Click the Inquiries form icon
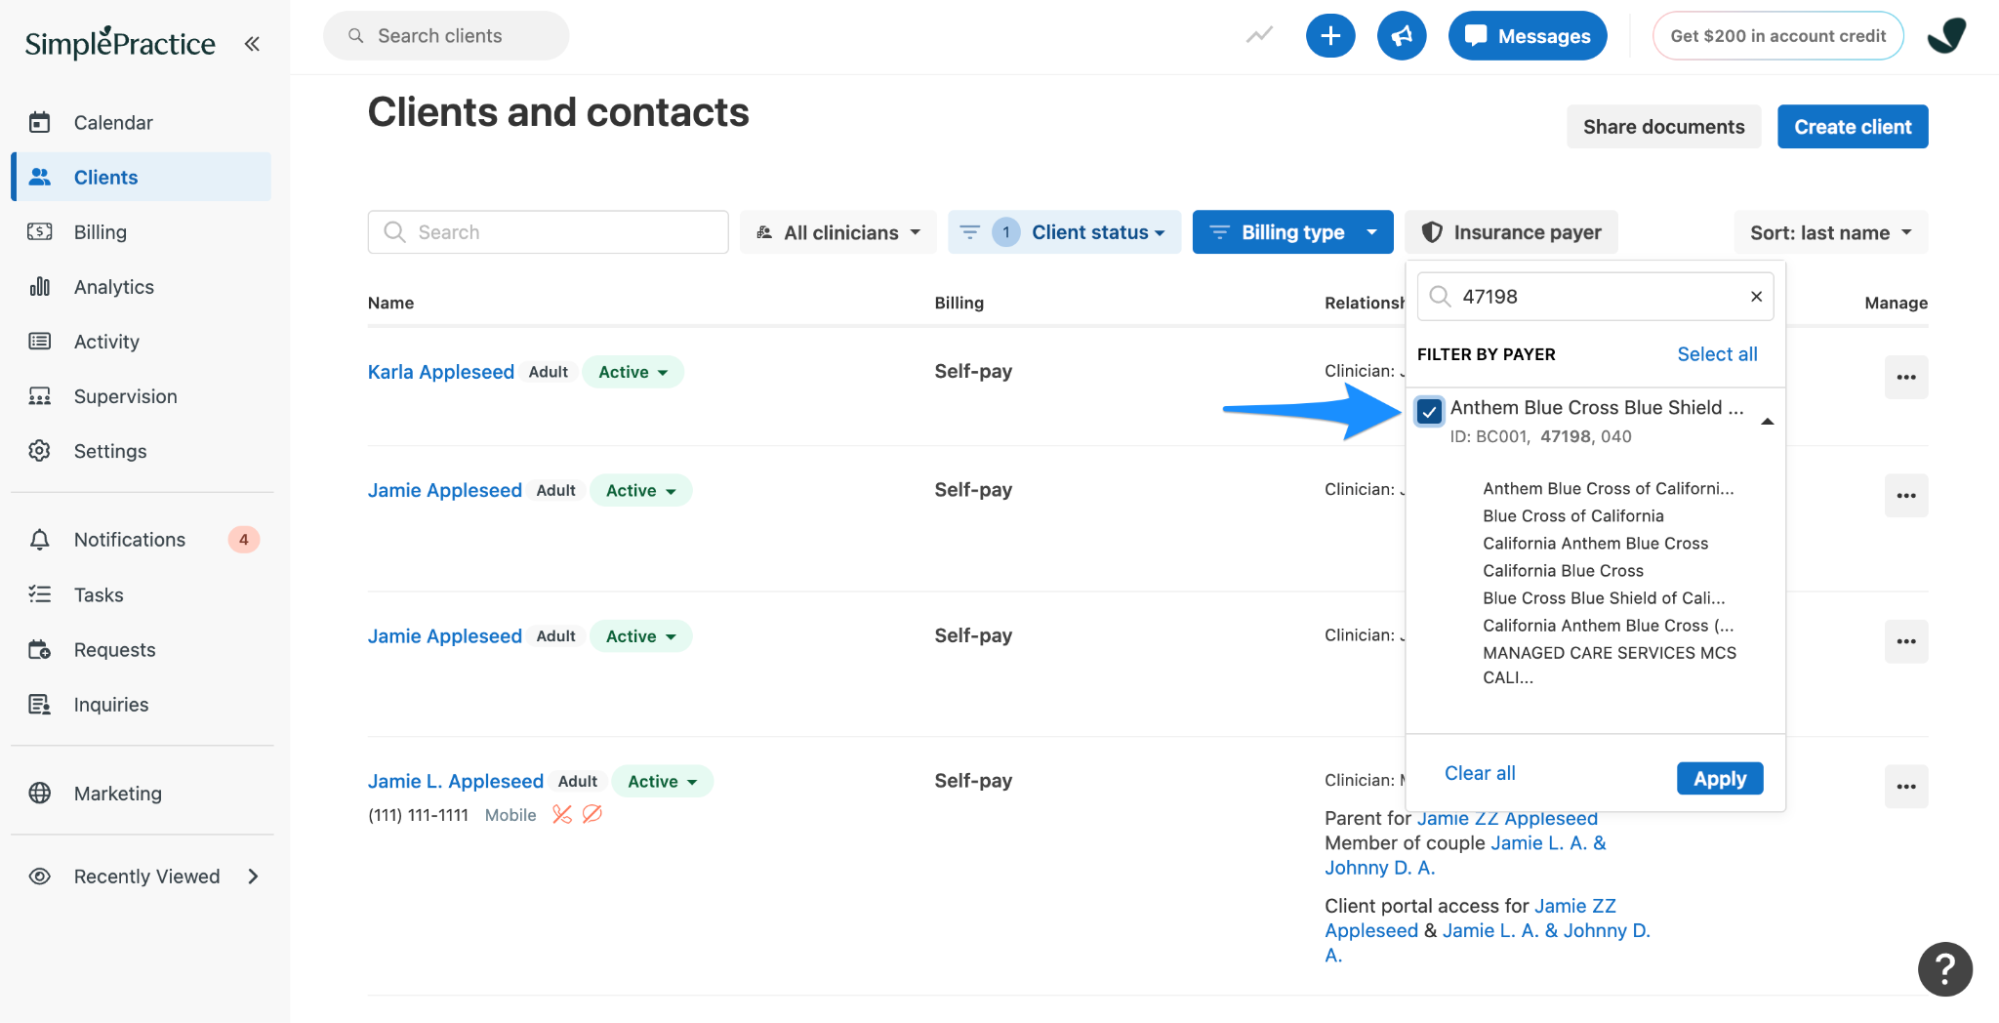The height and width of the screenshot is (1023, 1999). coord(40,704)
